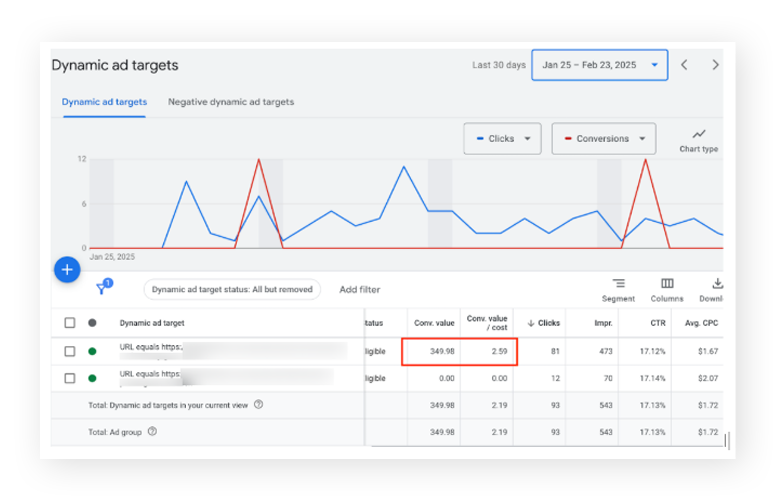The height and width of the screenshot is (500, 775).
Task: Open the date range dropdown Jan 25 – Feb 23
Action: point(599,65)
